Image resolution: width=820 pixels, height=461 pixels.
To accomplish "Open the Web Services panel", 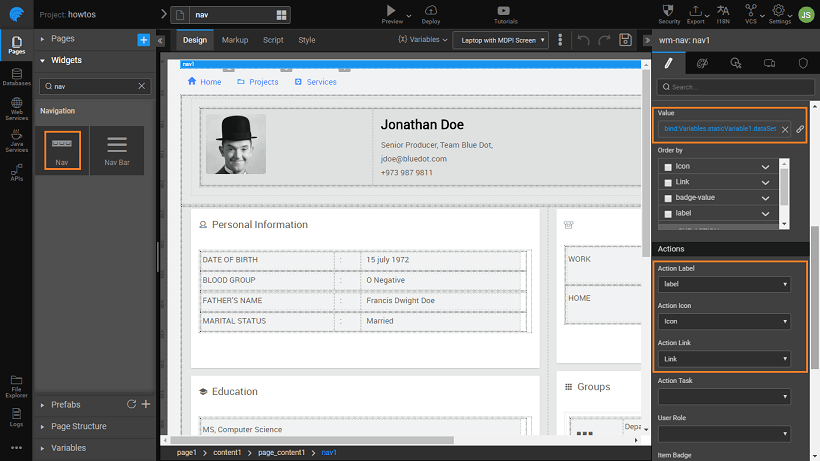I will 16,109.
